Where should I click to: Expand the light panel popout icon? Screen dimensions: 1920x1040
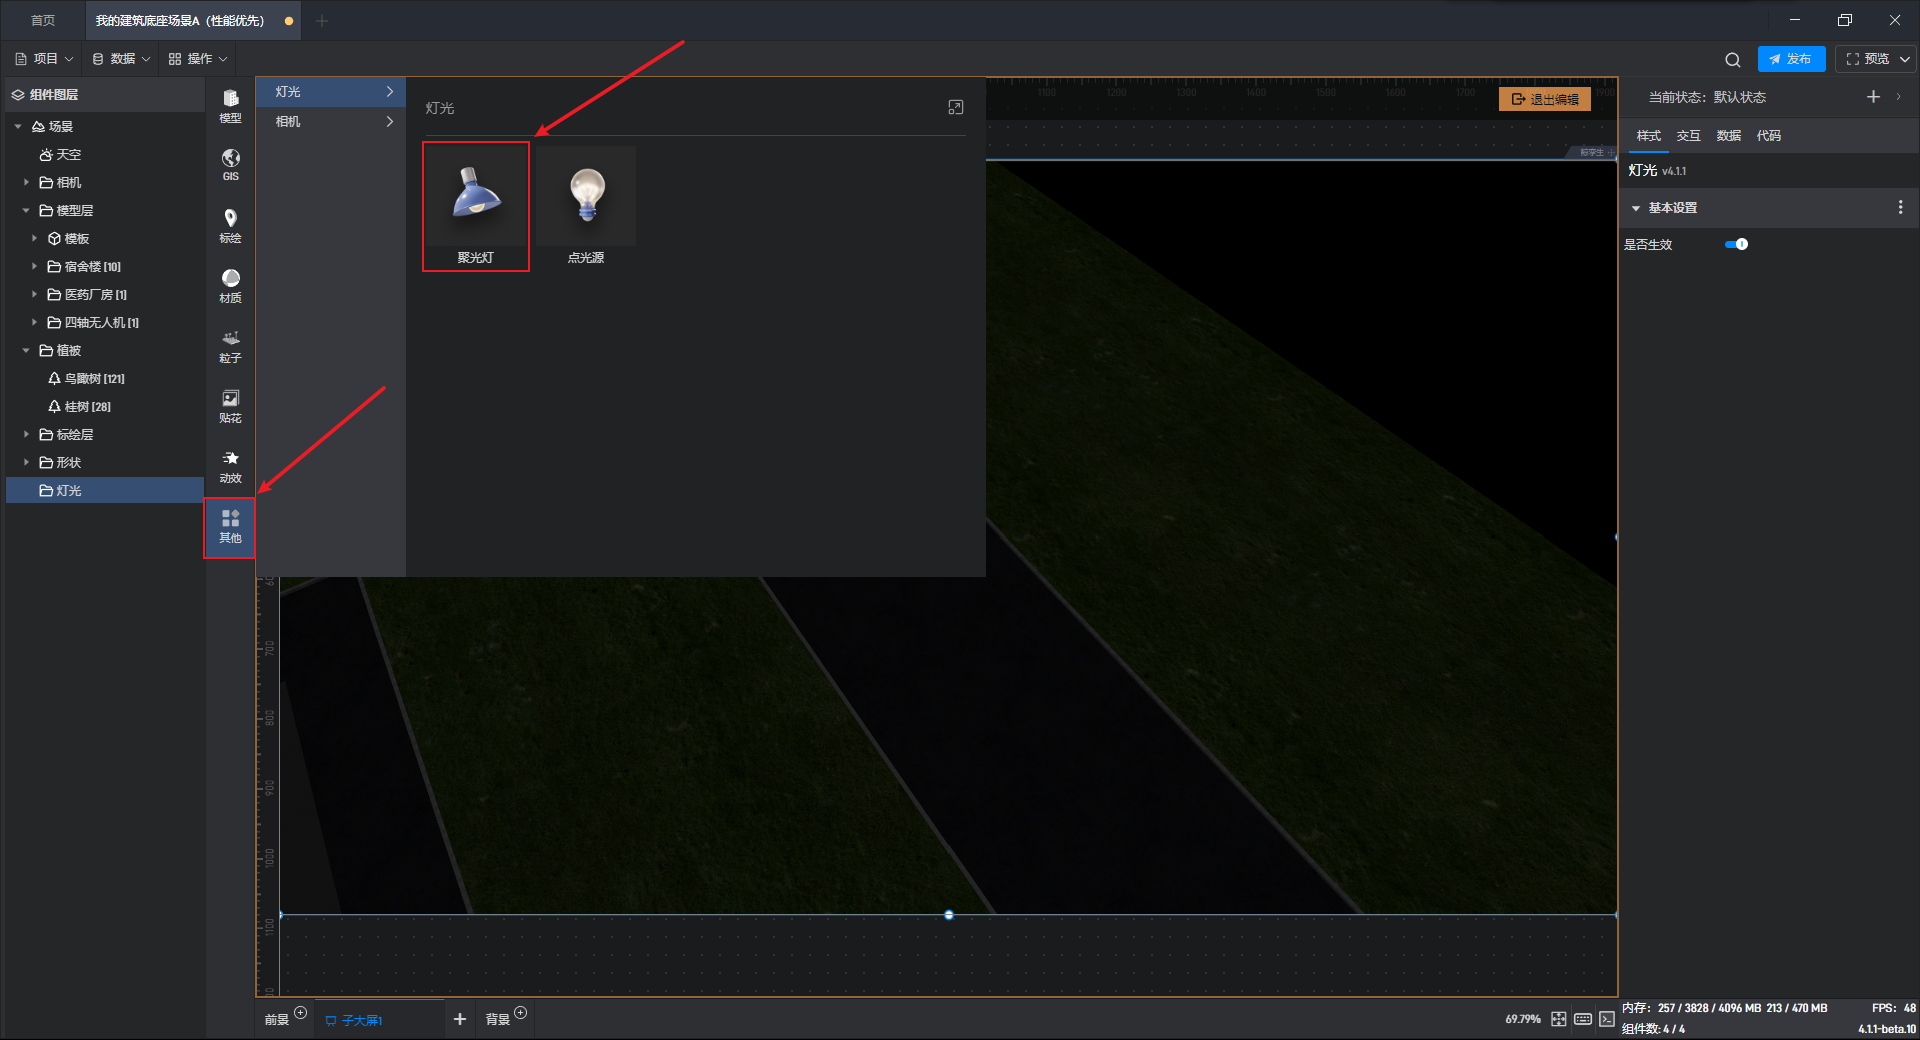955,107
